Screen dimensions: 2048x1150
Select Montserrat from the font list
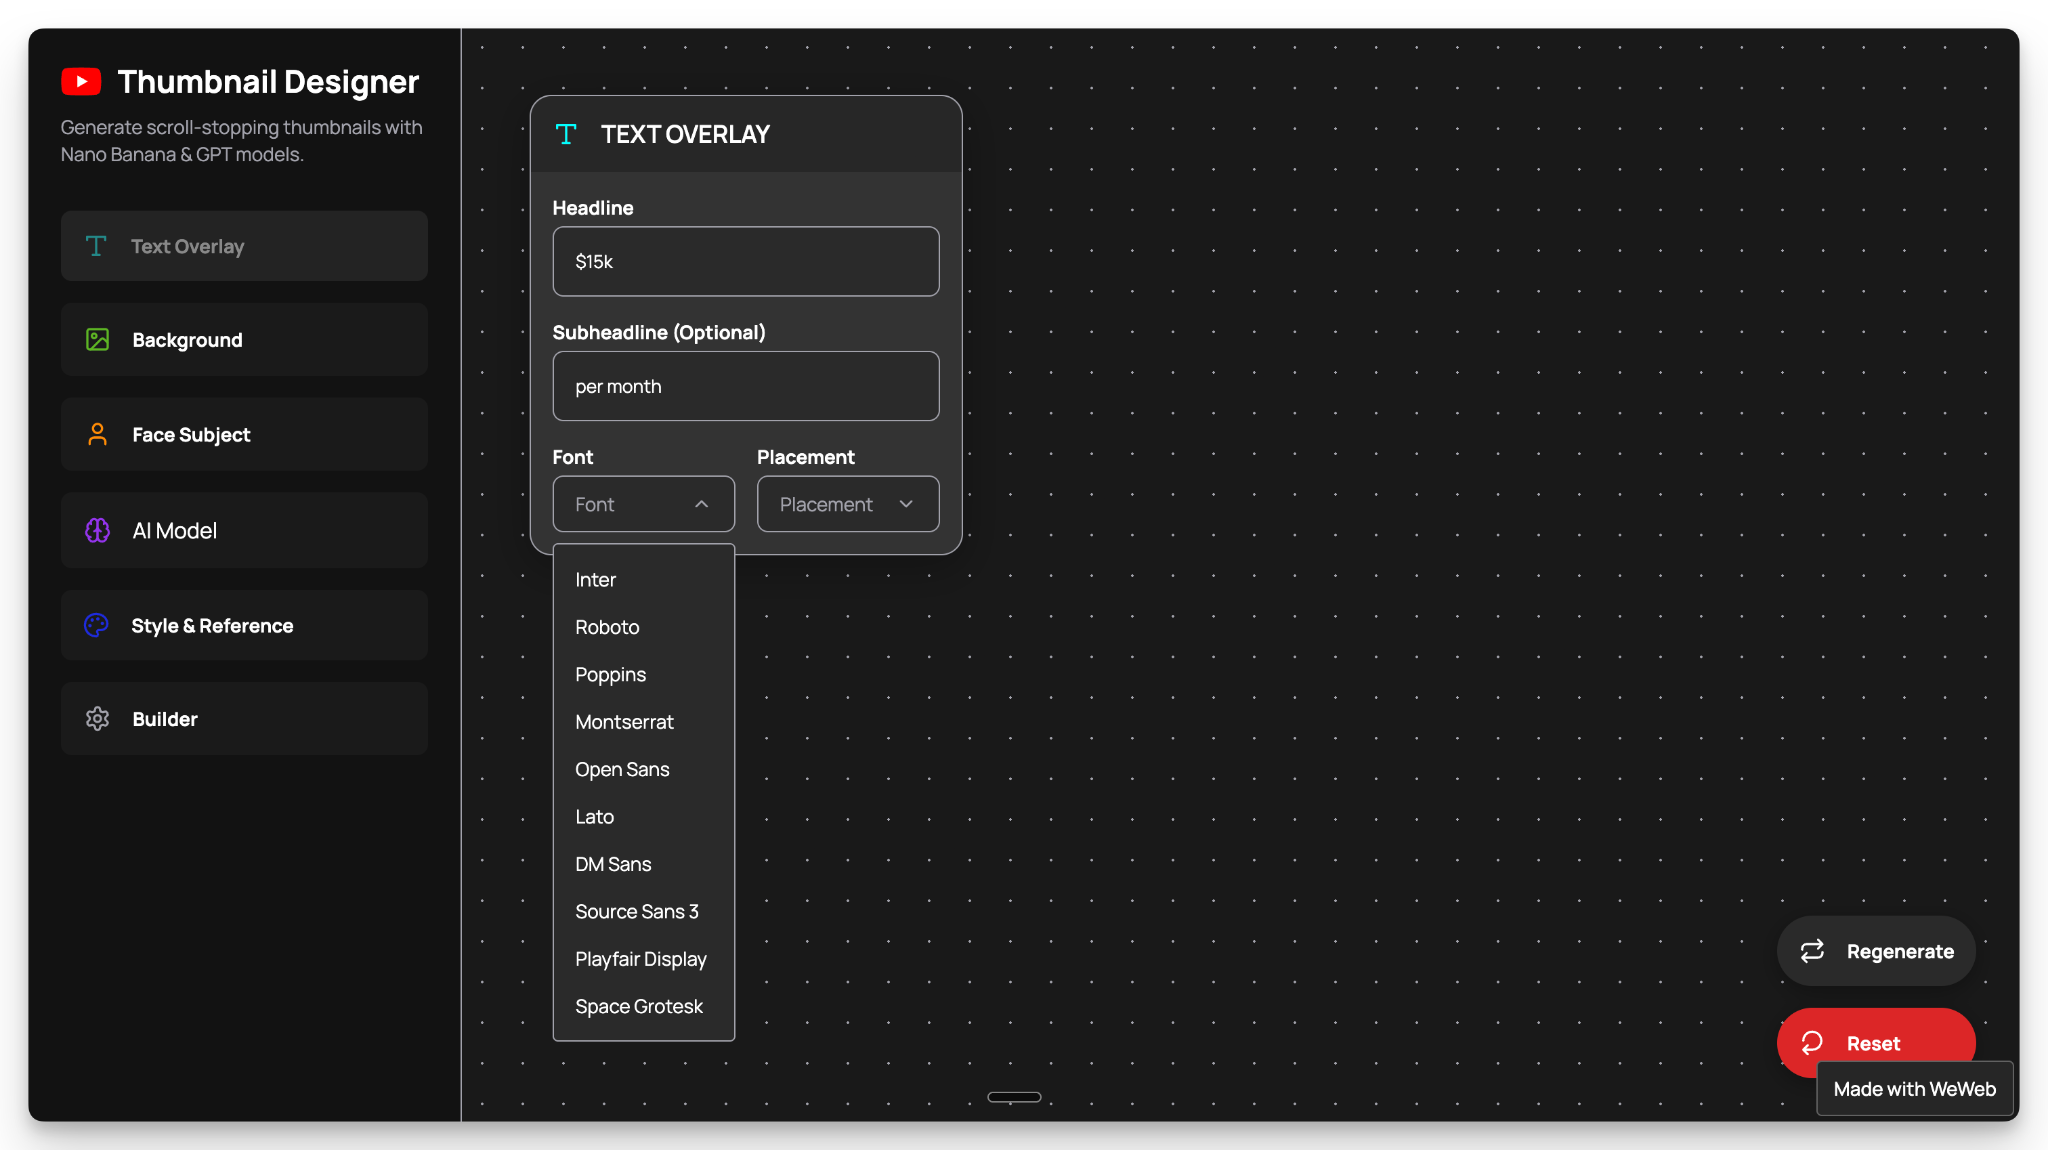tap(624, 722)
